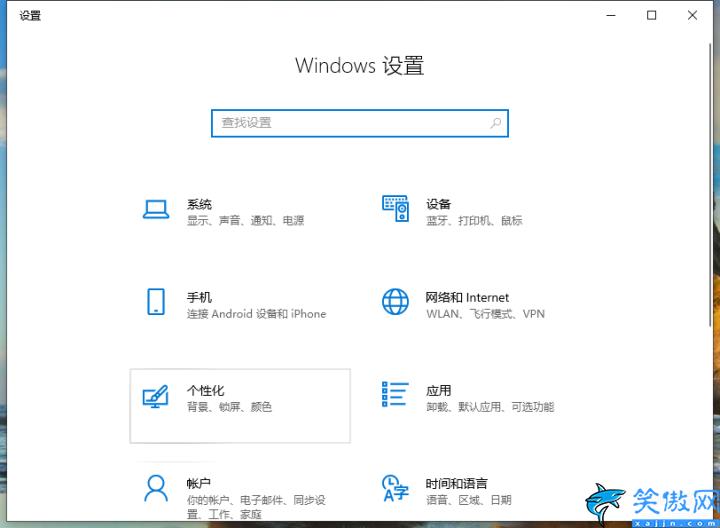Click text 蓝牙、打印机、鼠标
Image resolution: width=720 pixels, height=528 pixels.
(x=474, y=221)
